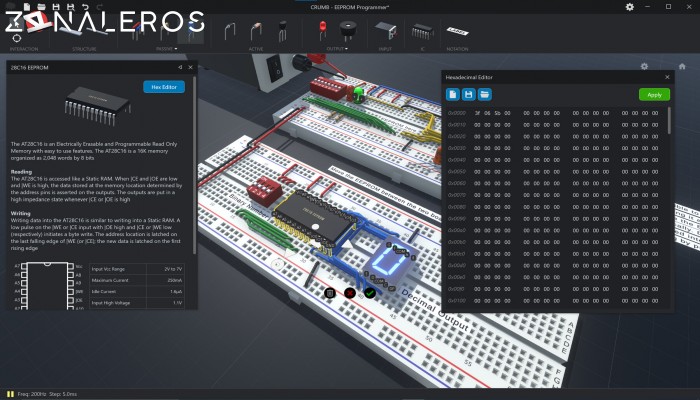Select the transistor component

(x=282, y=31)
